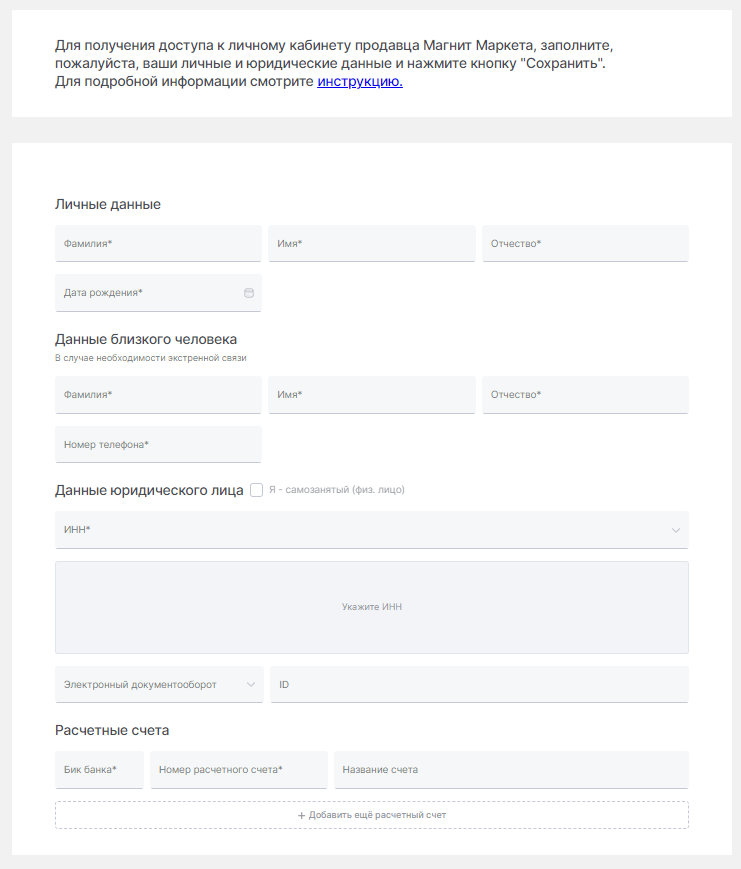Click the Номер расчетного счета field
Viewport: 741px width, 869px height.
tap(239, 769)
